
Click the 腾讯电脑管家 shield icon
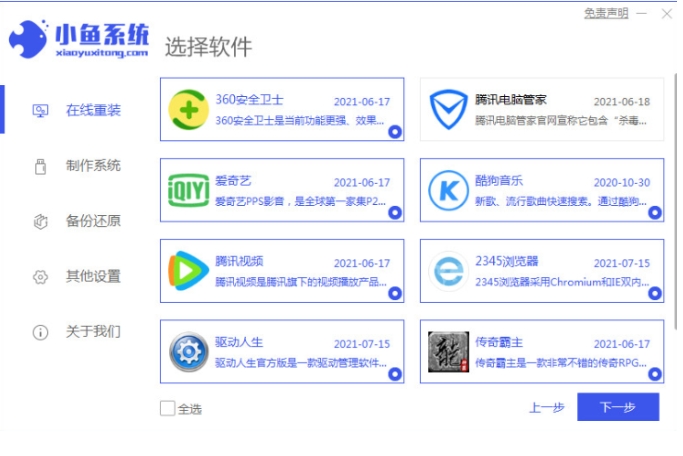448,109
